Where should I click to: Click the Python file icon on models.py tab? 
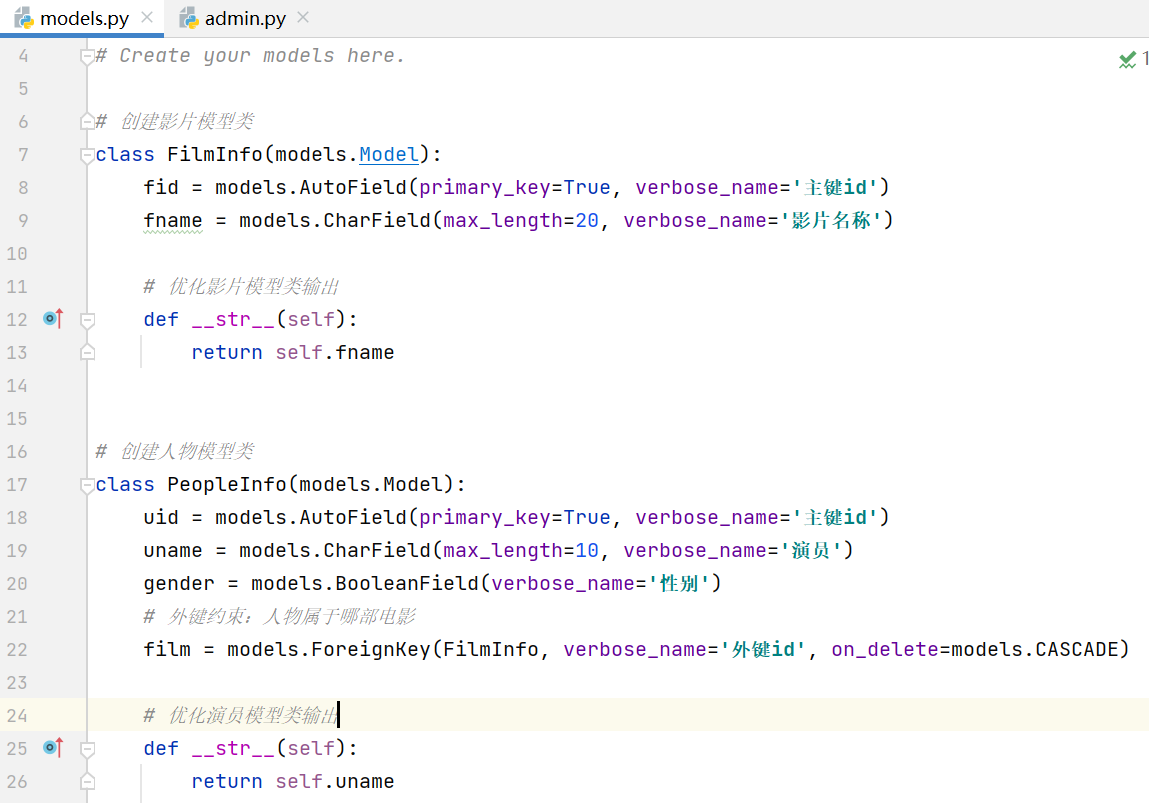tap(24, 18)
